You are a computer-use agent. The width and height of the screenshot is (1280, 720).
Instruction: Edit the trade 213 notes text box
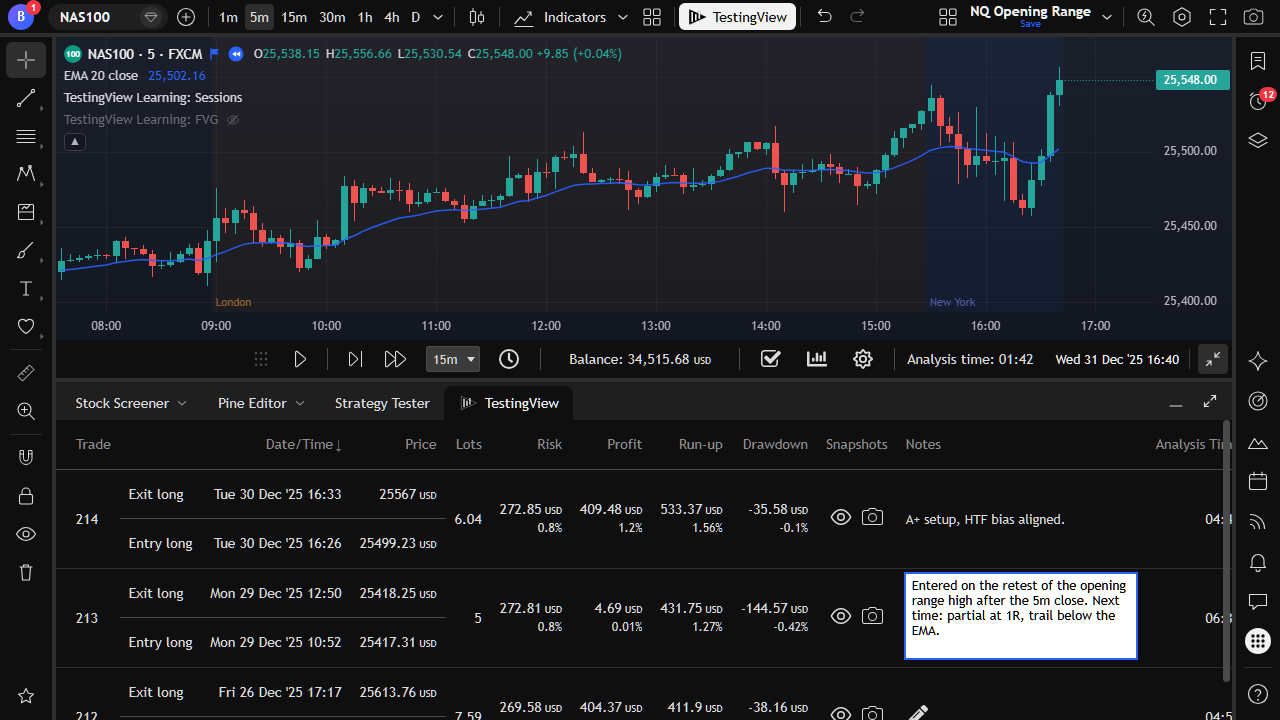pos(1021,616)
